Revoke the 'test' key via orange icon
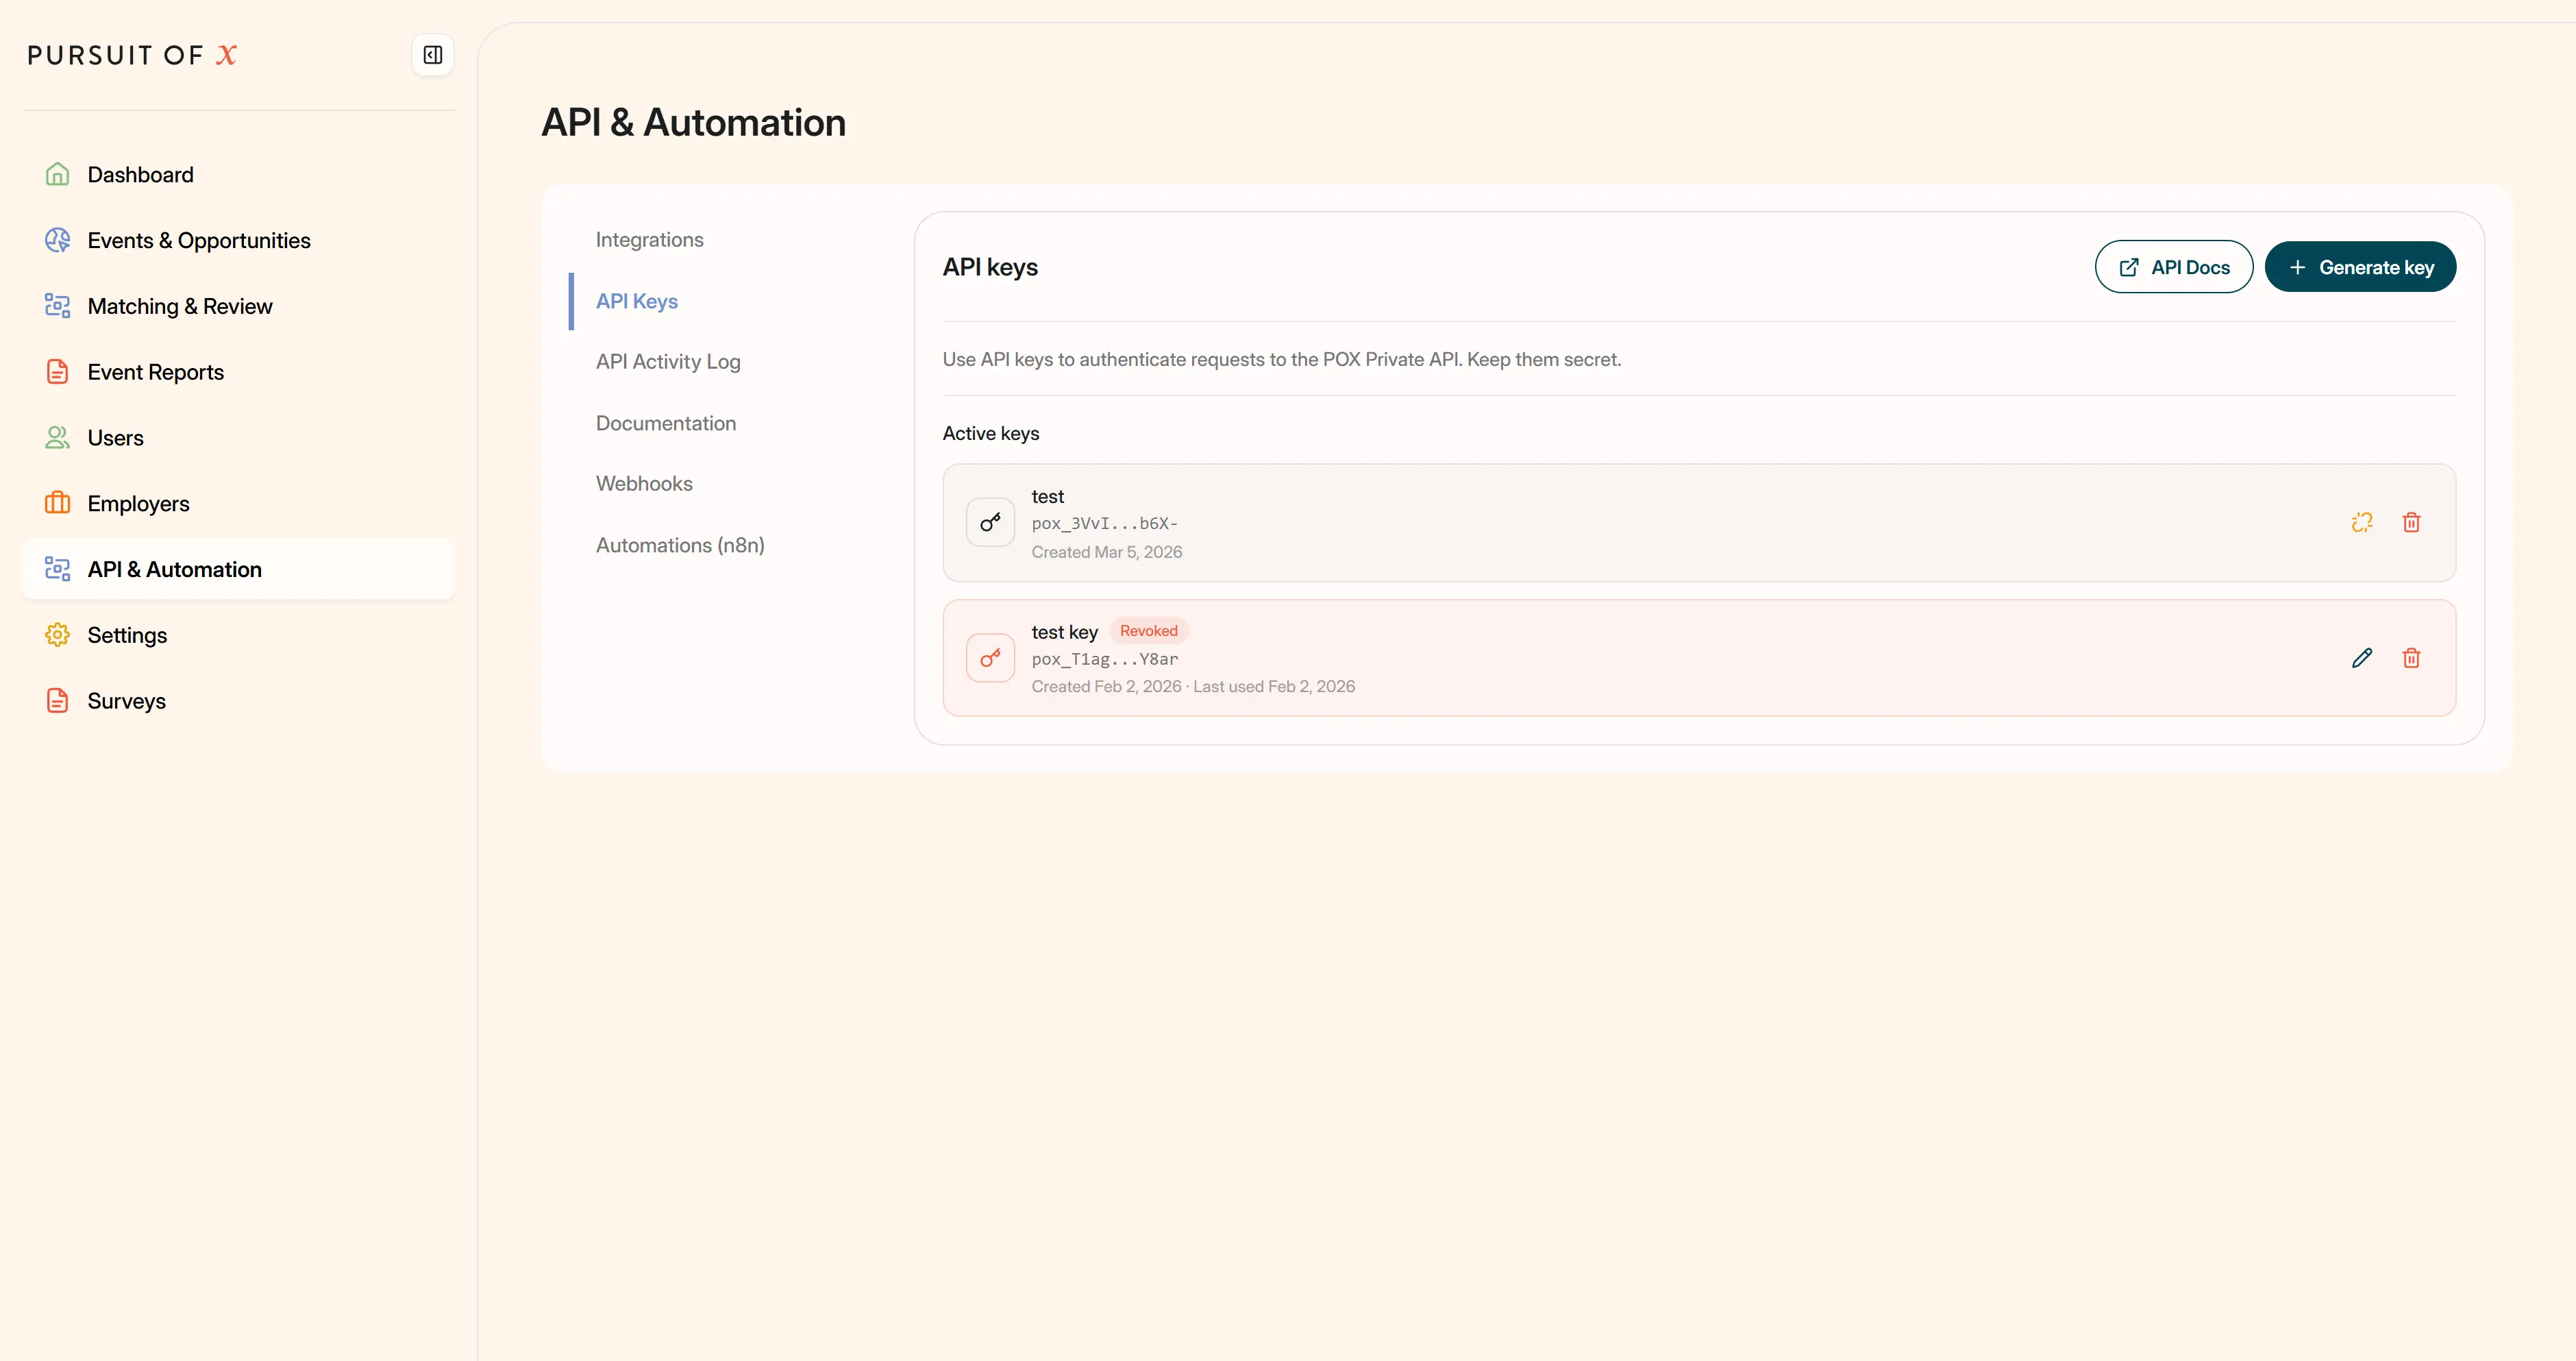Screen dimensions: 2576x1361 click(2362, 522)
